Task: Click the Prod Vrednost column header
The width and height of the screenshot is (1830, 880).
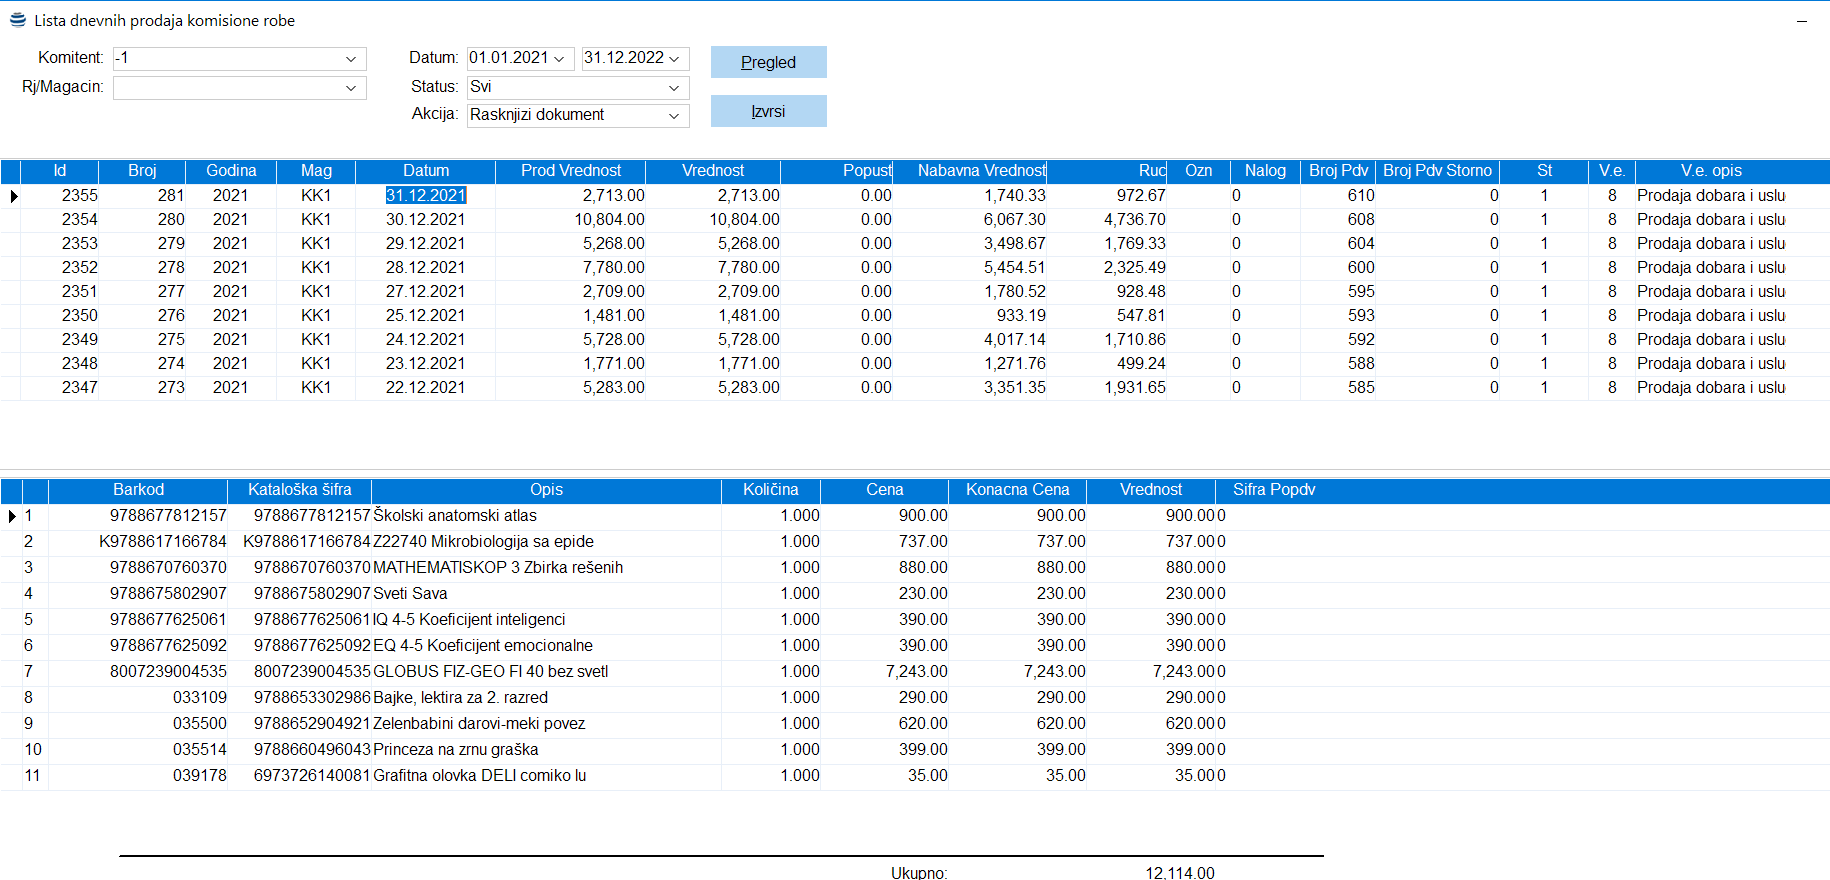Action: (570, 171)
